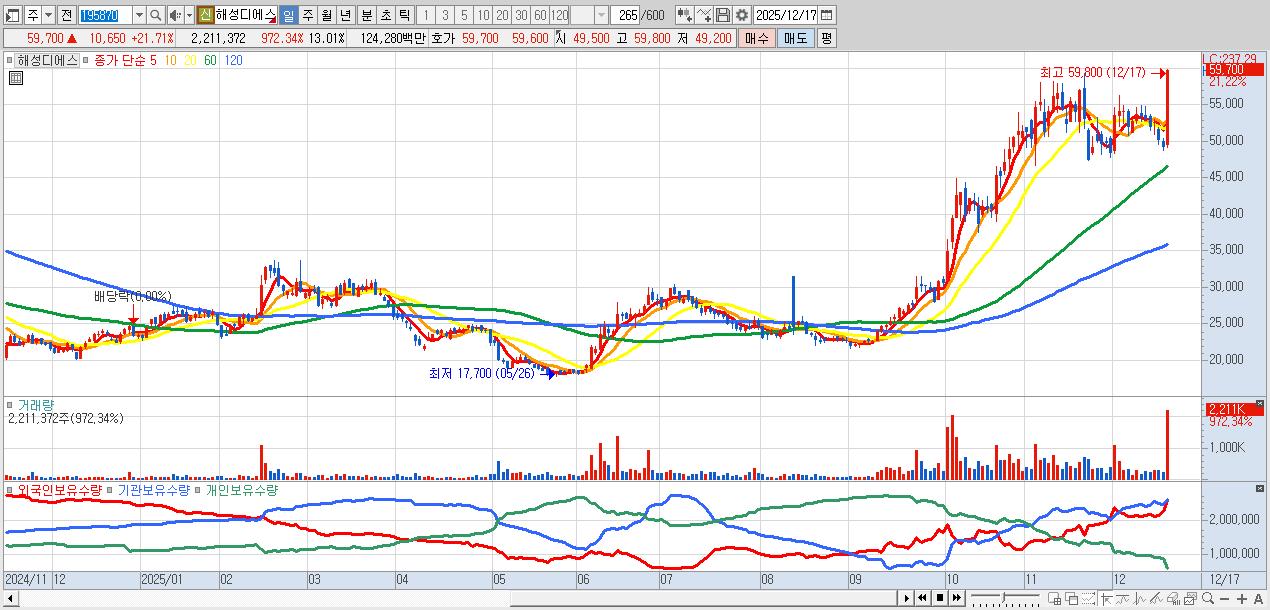
Task: Click the candle count field 265
Action: [x=625, y=15]
